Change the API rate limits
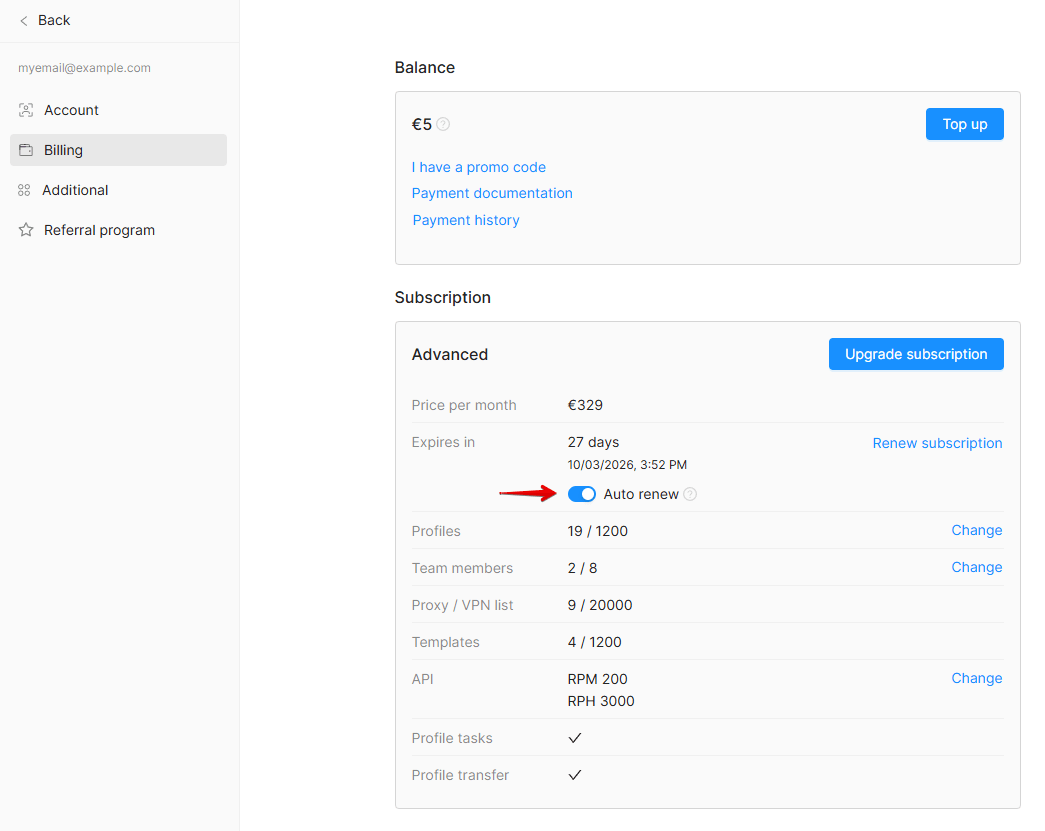The width and height of the screenshot is (1045, 831). [x=976, y=678]
